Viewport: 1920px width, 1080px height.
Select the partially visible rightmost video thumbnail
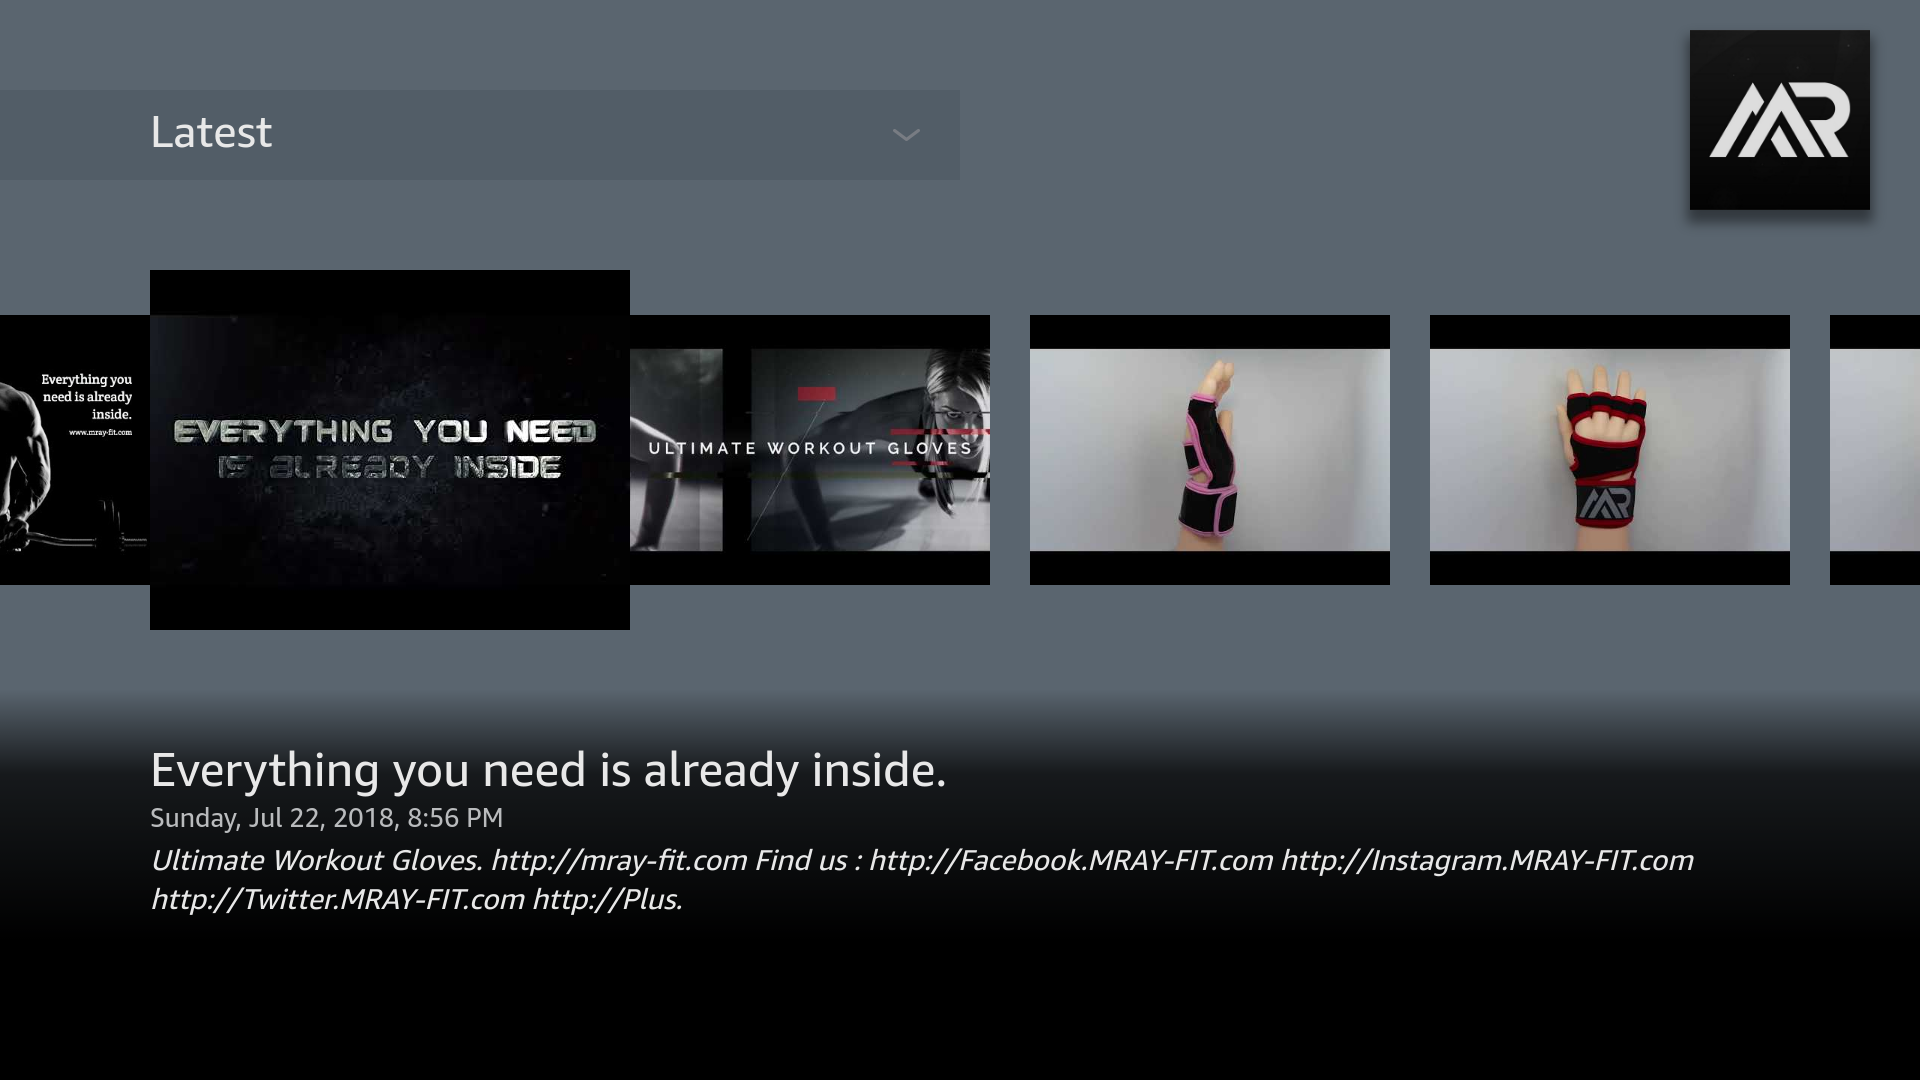click(1874, 450)
